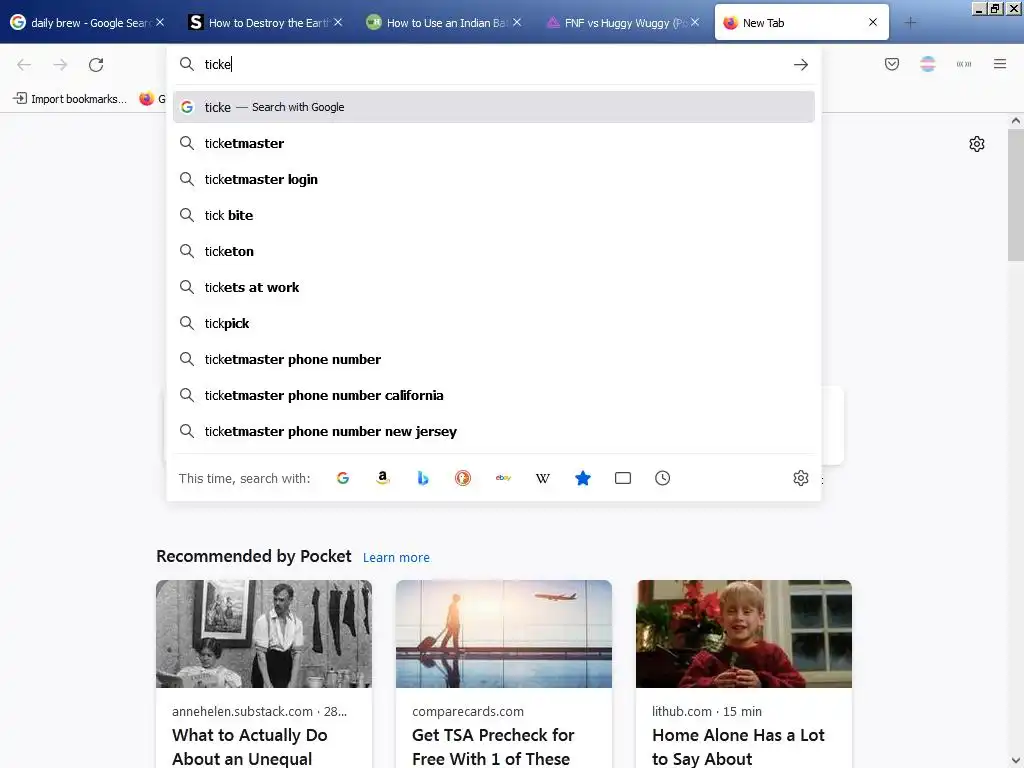
Task: Open 'Import bookmarks...' bookmark toolbar item
Action: [x=70, y=99]
